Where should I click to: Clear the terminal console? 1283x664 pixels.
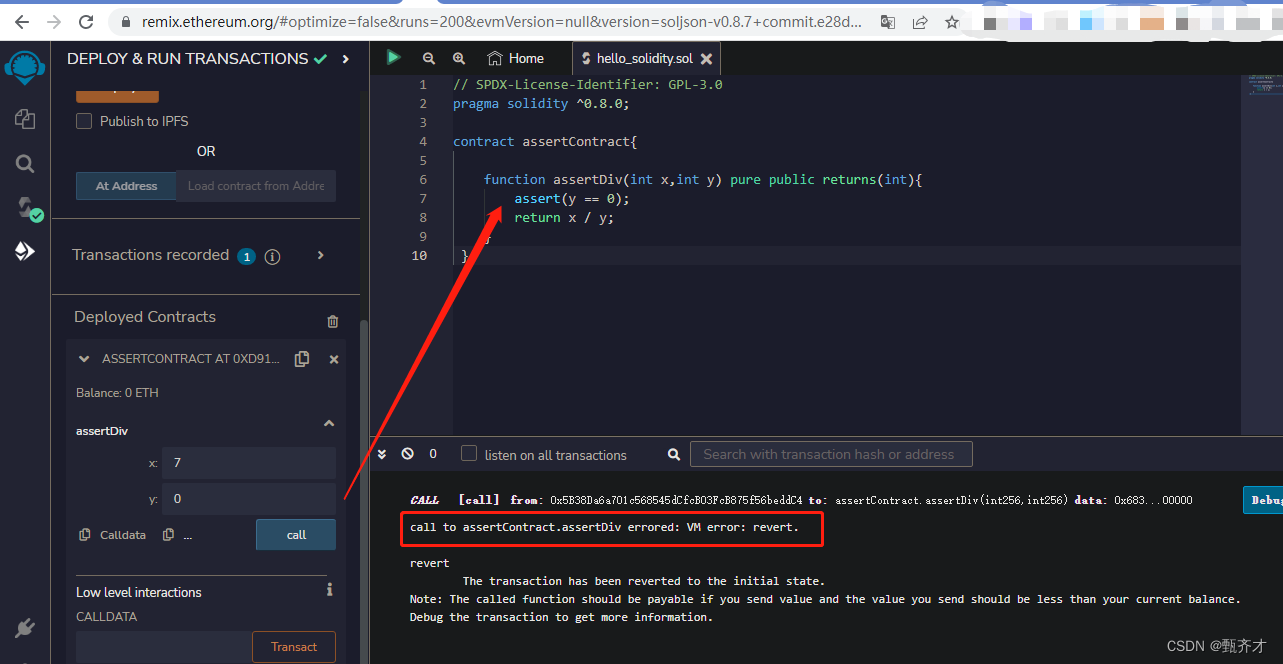[x=407, y=454]
